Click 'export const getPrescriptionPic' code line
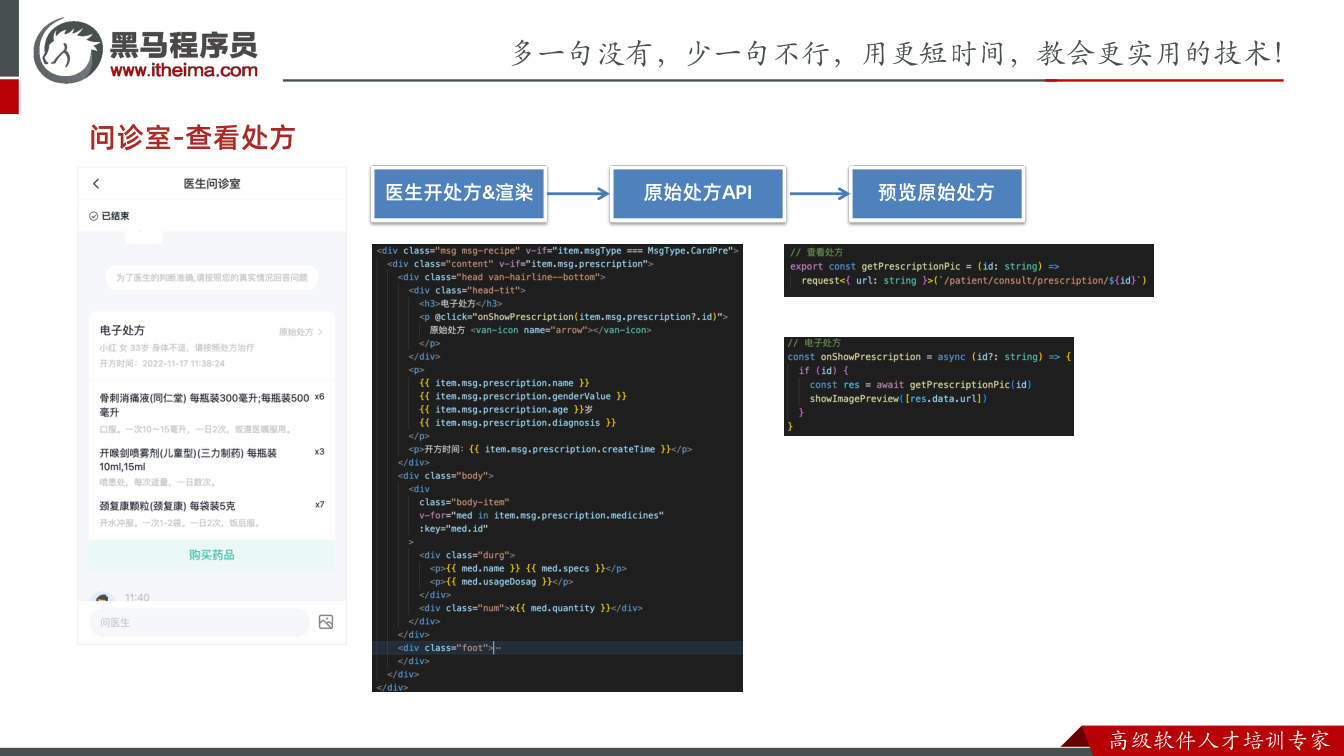1344x756 pixels. 925,267
